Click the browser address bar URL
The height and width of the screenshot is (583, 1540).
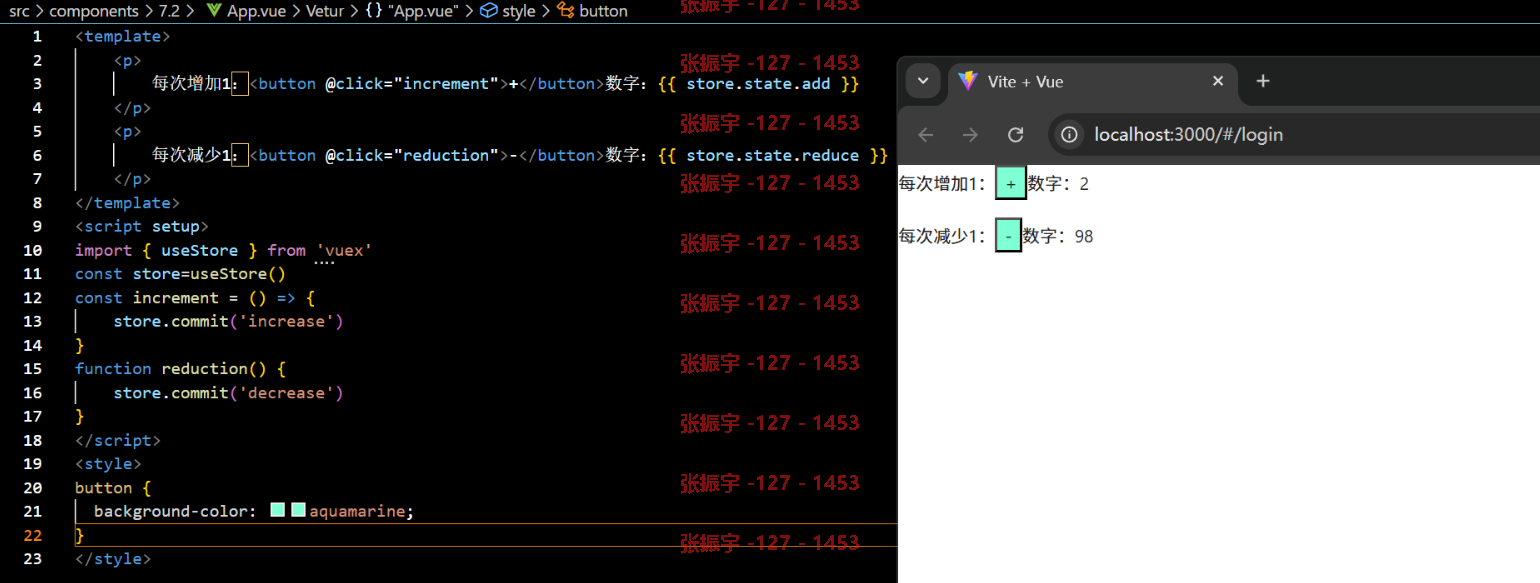point(1188,134)
